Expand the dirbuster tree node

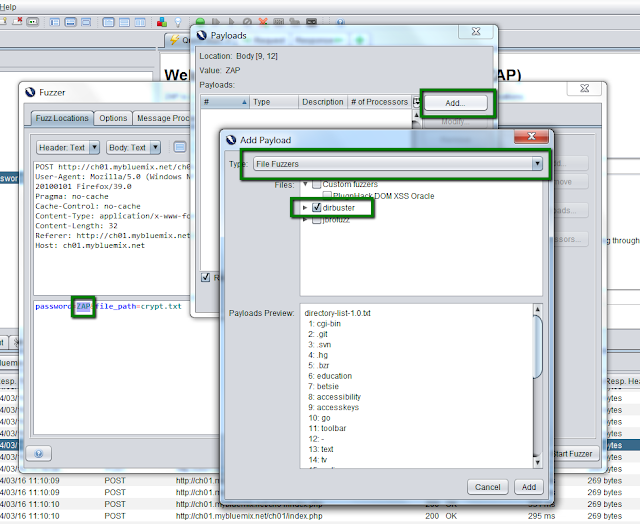305,208
